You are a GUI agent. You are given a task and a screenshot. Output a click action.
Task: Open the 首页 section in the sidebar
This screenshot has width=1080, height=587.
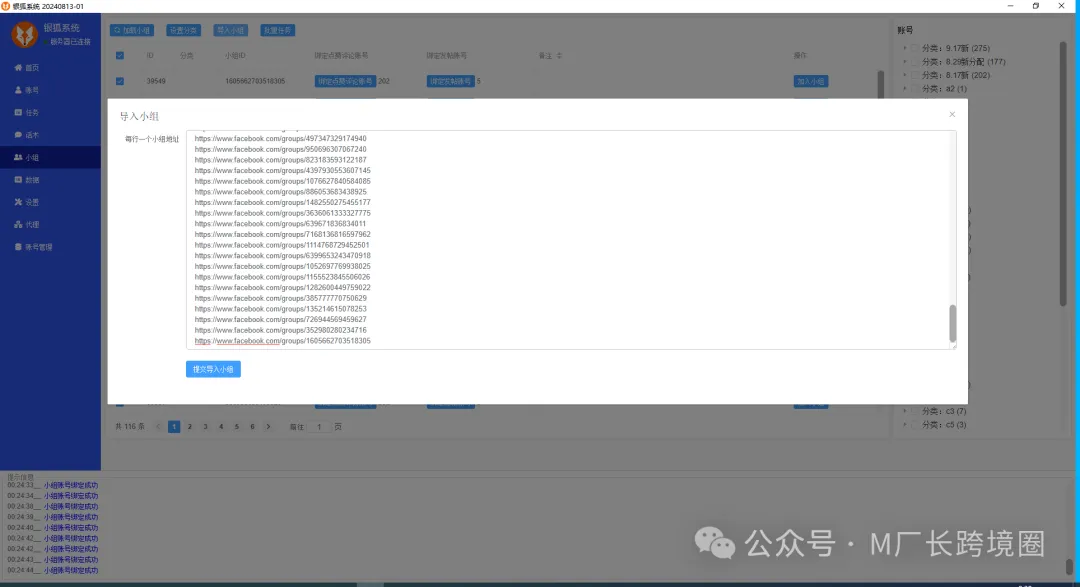(x=50, y=68)
